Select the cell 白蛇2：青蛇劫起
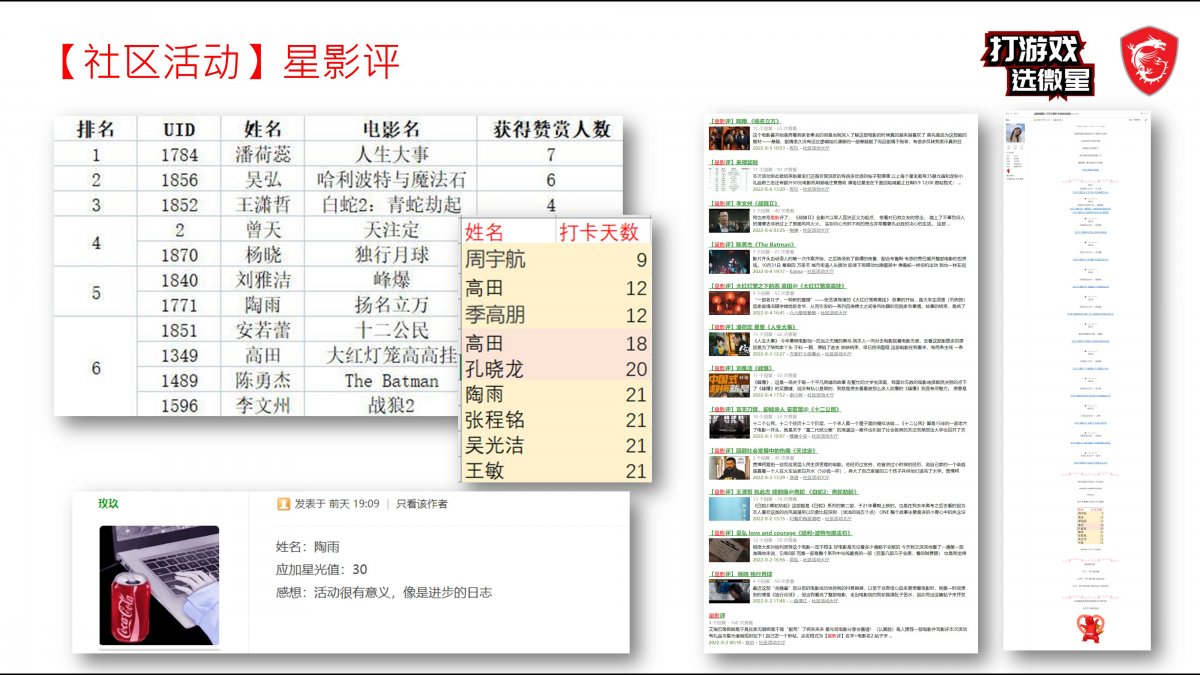Viewport: 1200px width, 675px height. [x=392, y=205]
